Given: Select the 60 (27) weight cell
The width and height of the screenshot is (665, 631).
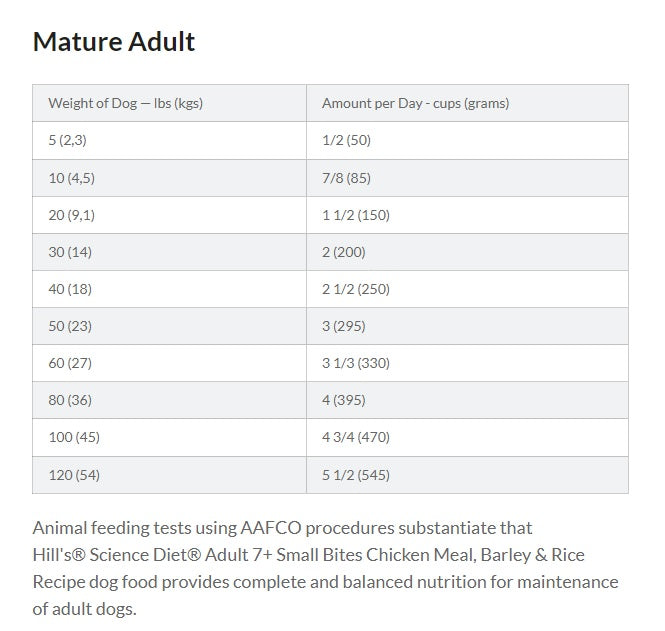Looking at the screenshot, I should pyautogui.click(x=169, y=363).
